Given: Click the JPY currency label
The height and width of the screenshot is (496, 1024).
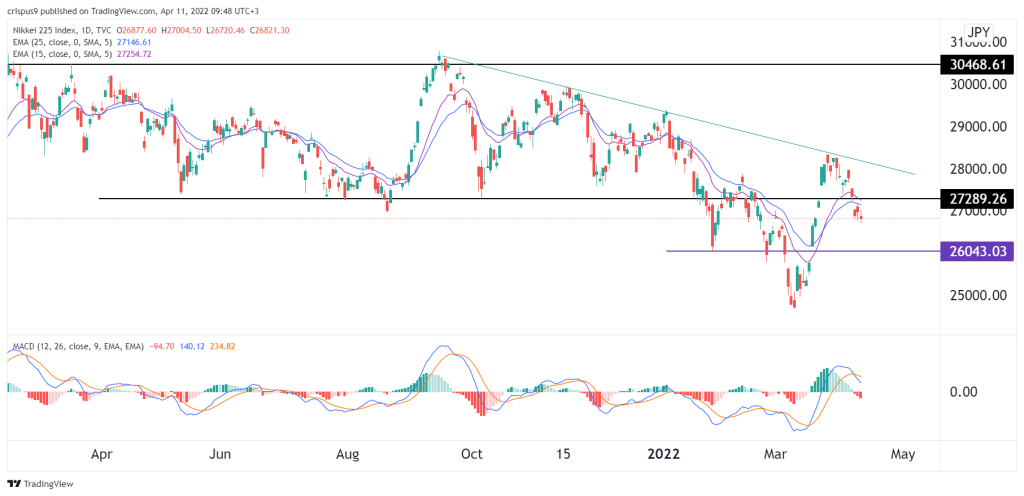Looking at the screenshot, I should pyautogui.click(x=979, y=31).
